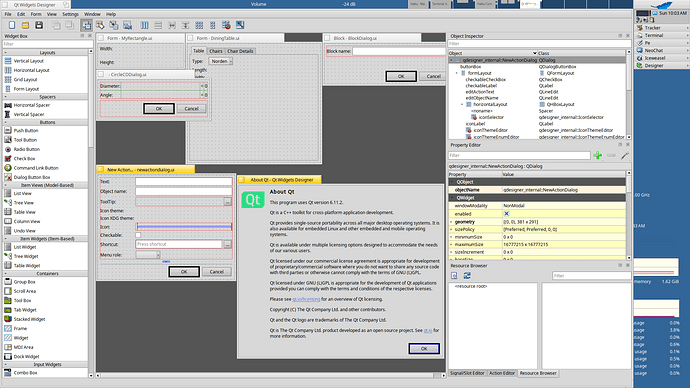690x388 pixels.
Task: Add dynamic property with green plus icon
Action: [x=598, y=155]
